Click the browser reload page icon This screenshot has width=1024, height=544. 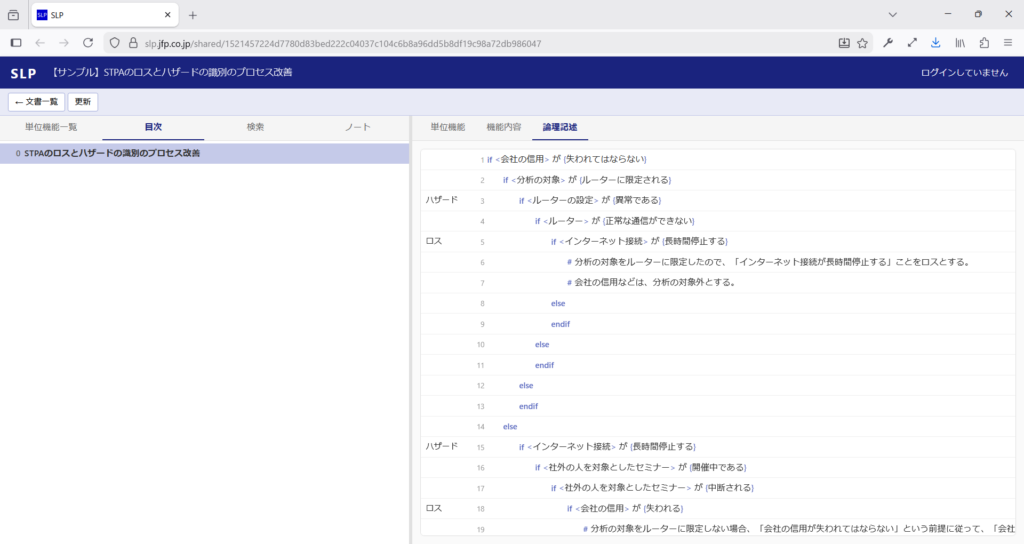88,43
